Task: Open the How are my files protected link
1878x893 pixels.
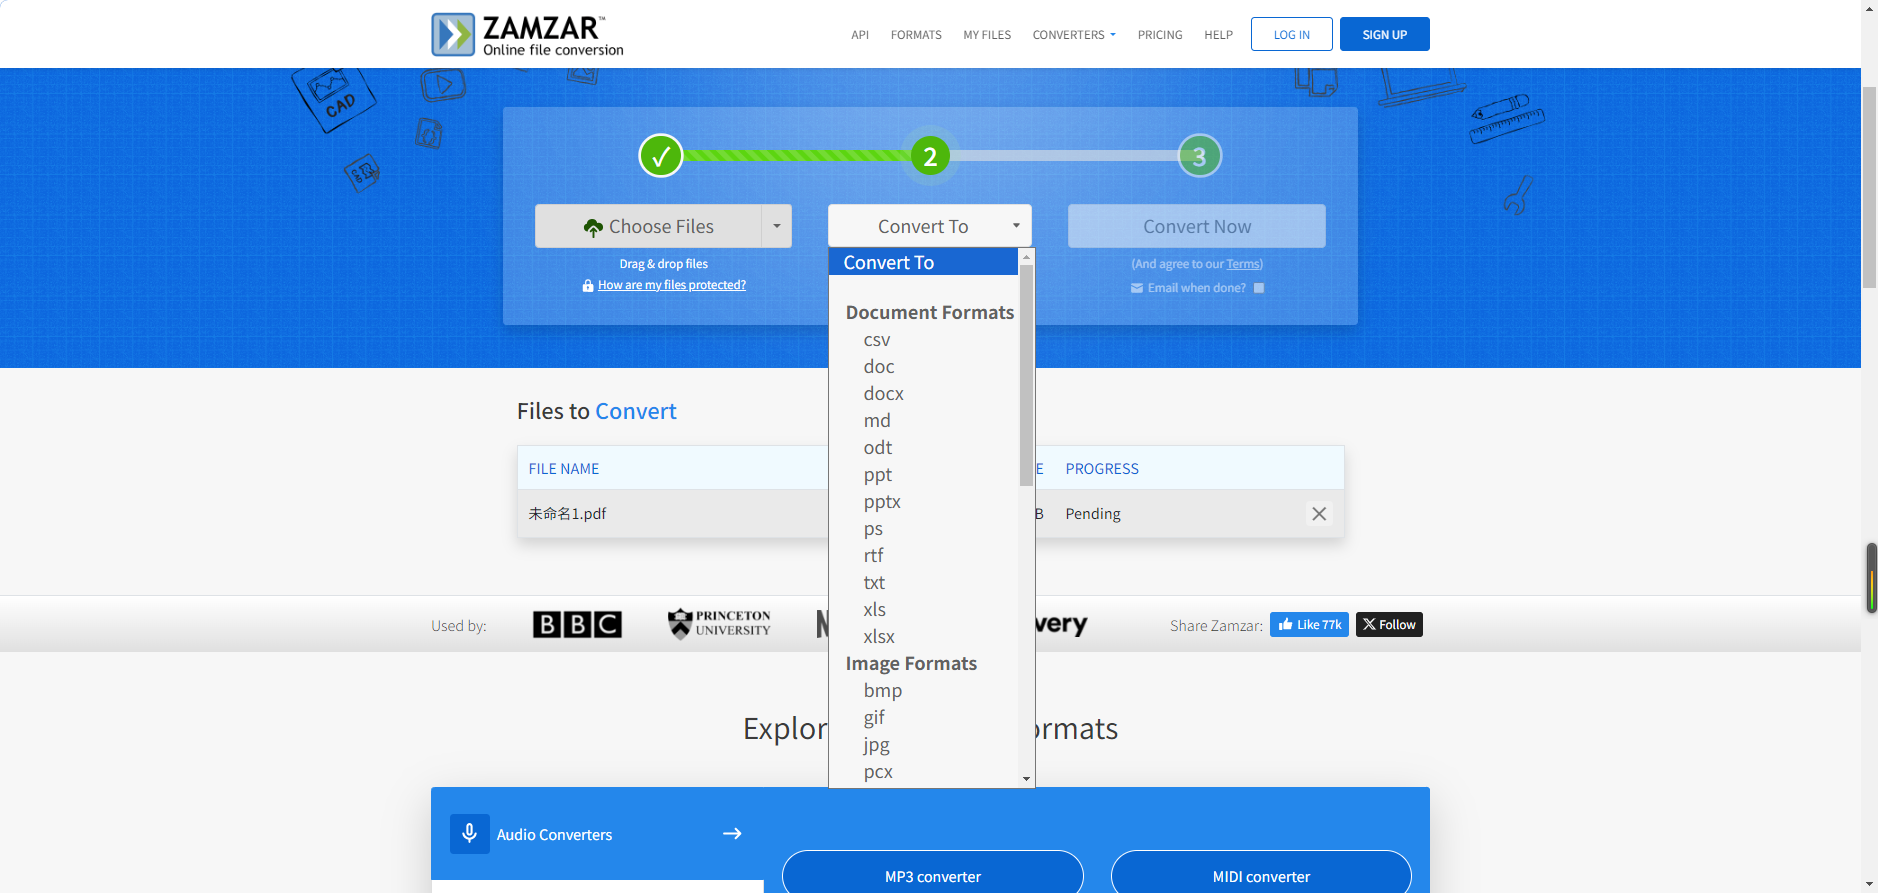Action: 671,285
